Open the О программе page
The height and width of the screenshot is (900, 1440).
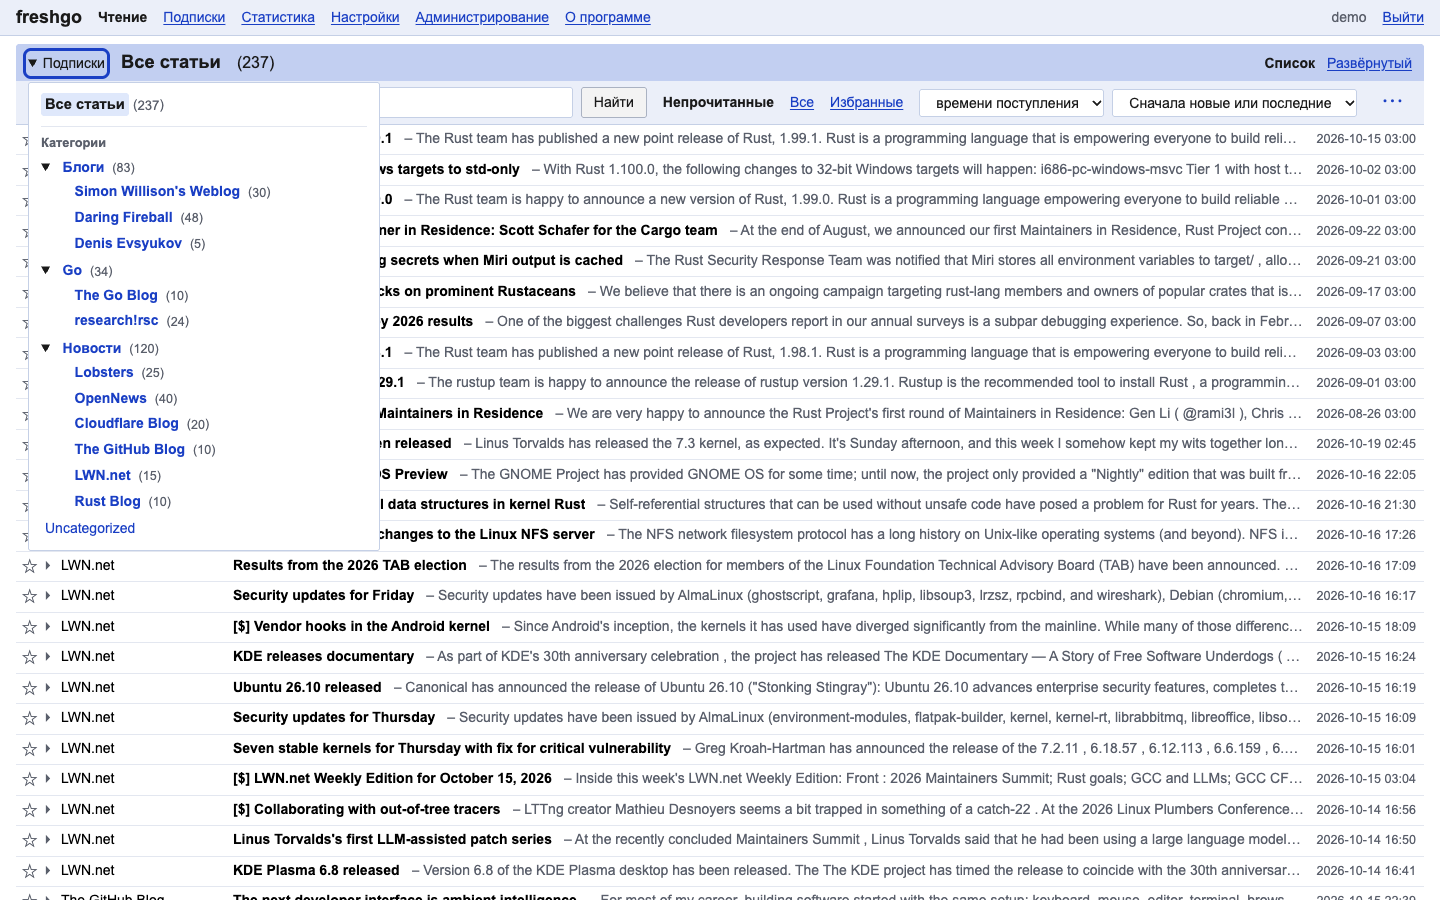coord(608,17)
